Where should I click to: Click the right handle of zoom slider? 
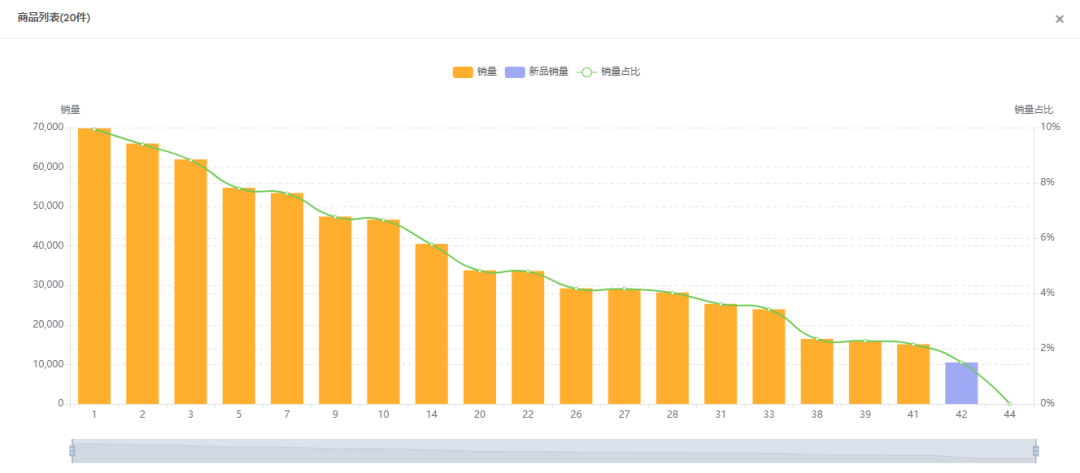(x=1035, y=451)
